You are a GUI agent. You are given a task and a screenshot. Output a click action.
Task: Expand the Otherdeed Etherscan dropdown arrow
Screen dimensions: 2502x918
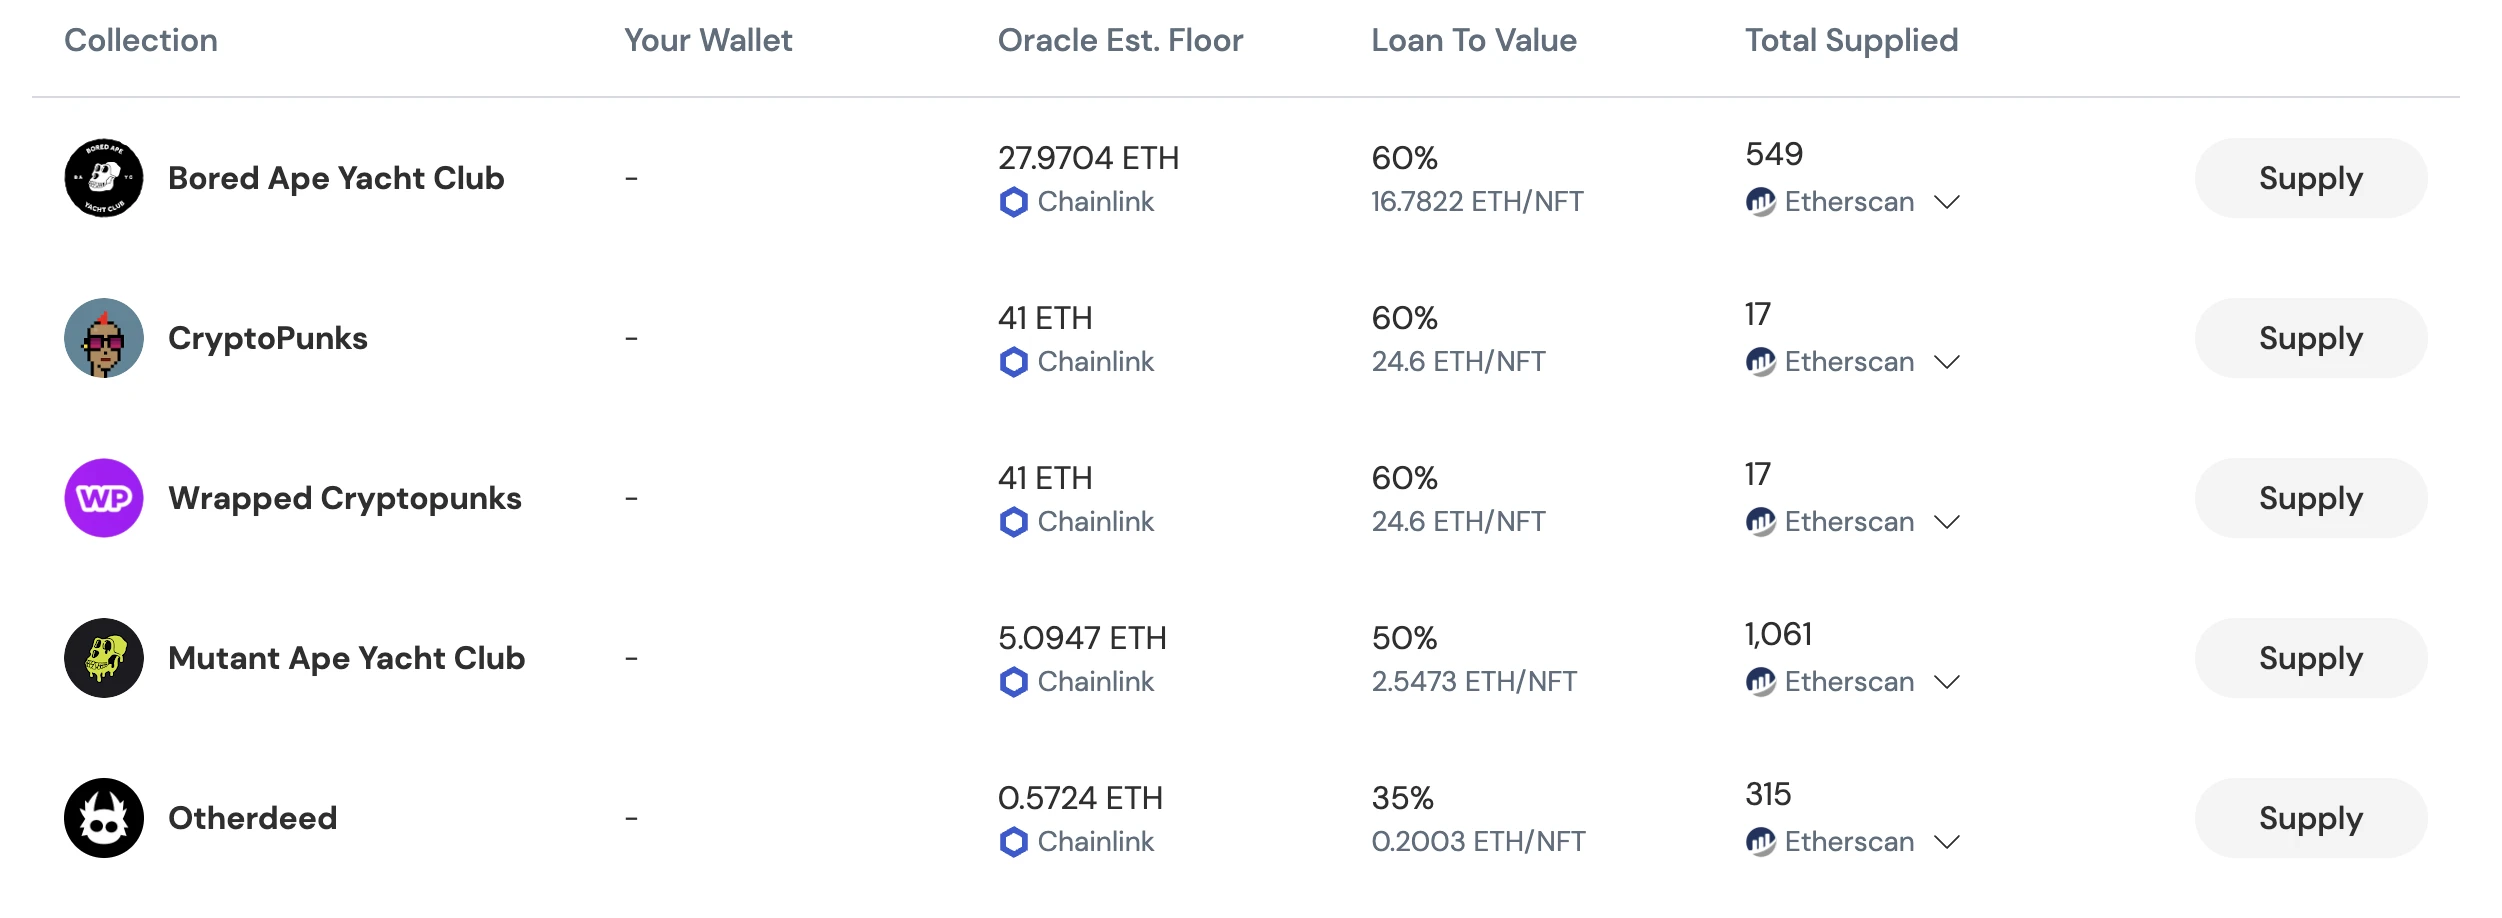(1946, 842)
